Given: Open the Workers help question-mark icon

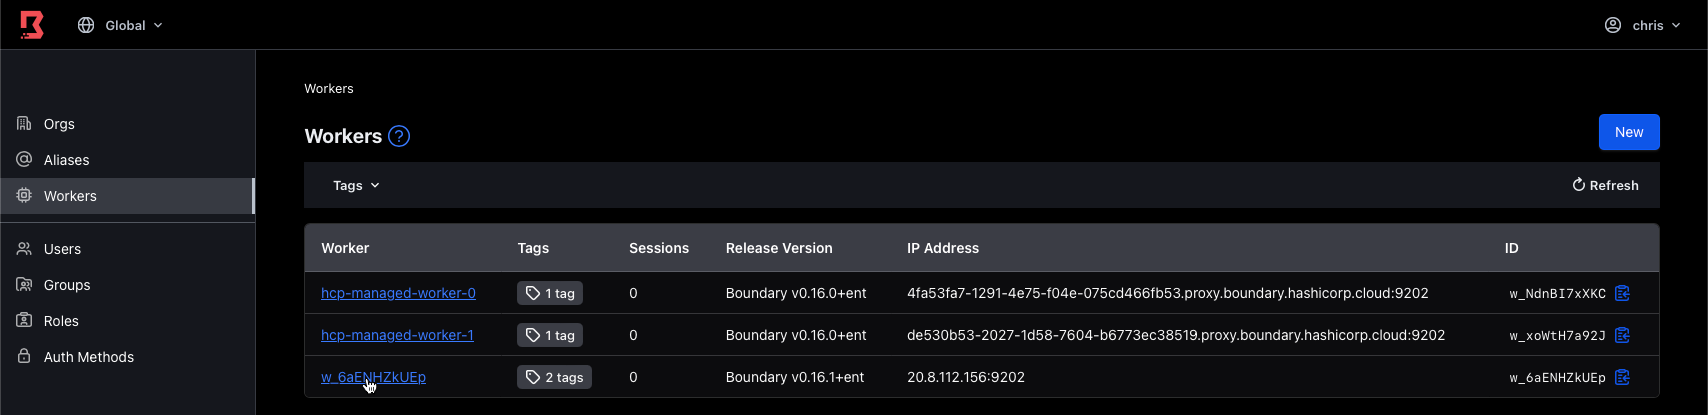Looking at the screenshot, I should (x=399, y=136).
